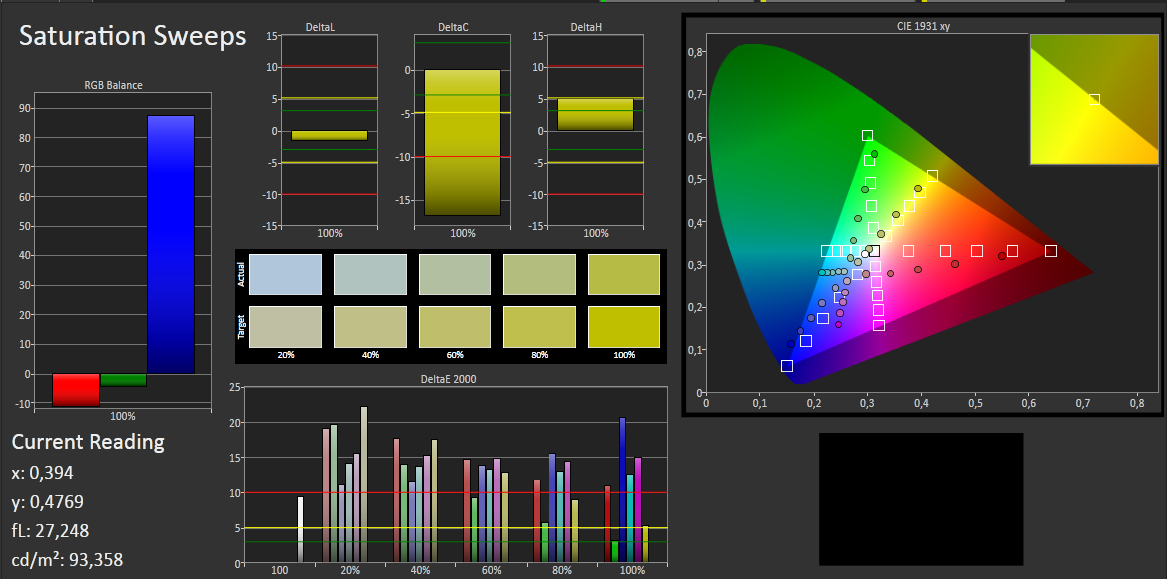Click the 60% Target color swatch
1167x579 pixels.
coord(455,327)
